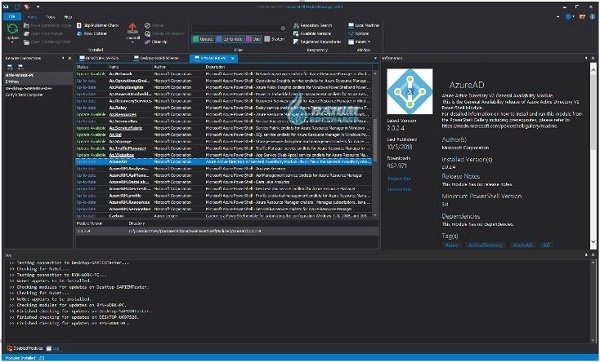Expand the arrow below Uninstall

click(132, 42)
